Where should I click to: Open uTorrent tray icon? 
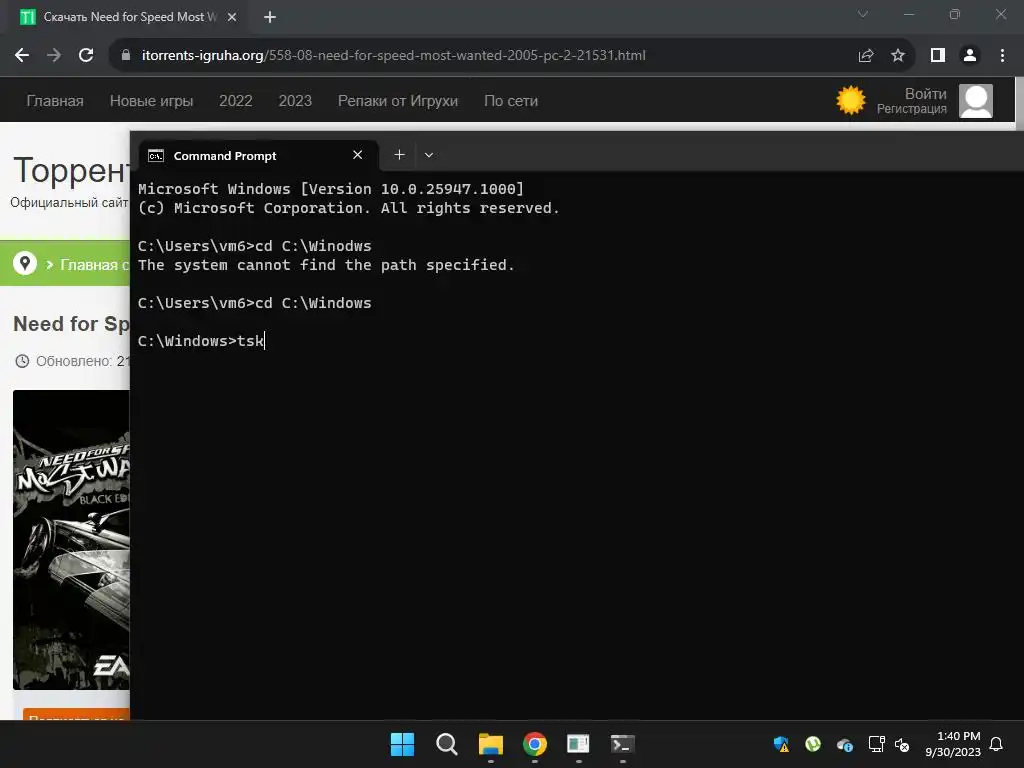tap(812, 744)
